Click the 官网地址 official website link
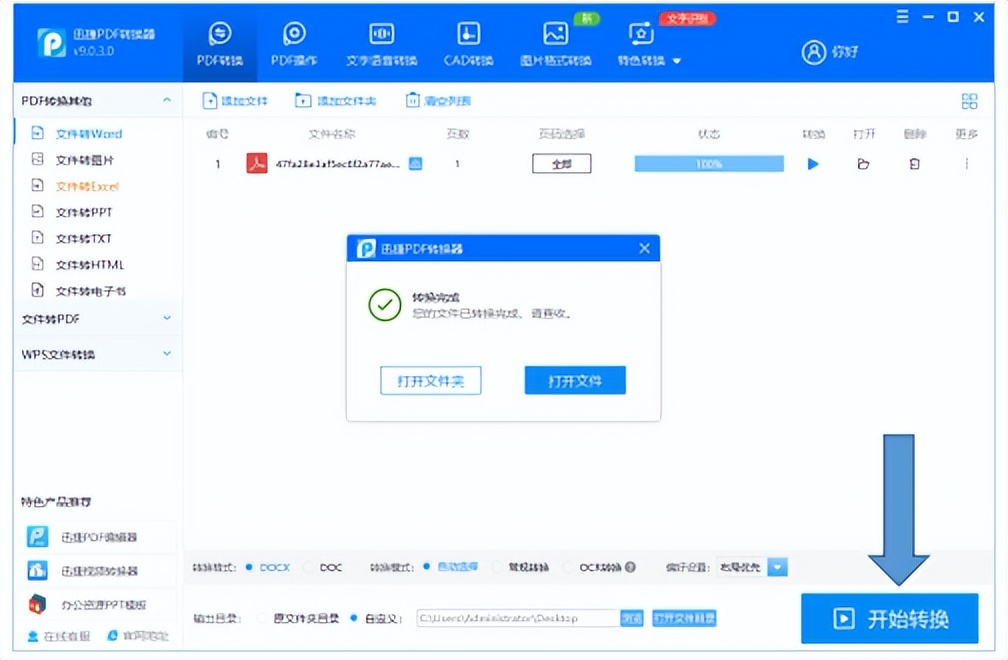The height and width of the screenshot is (660, 1008). 138,636
